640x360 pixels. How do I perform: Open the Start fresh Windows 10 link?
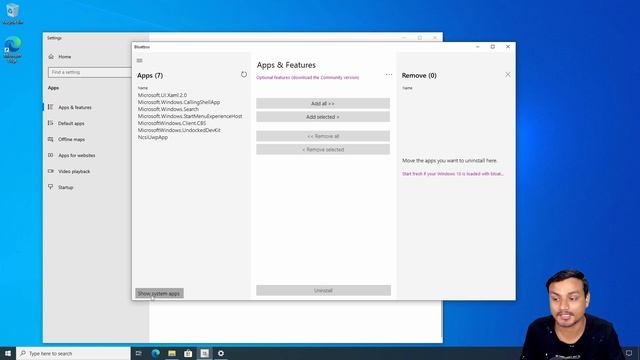coord(453,174)
